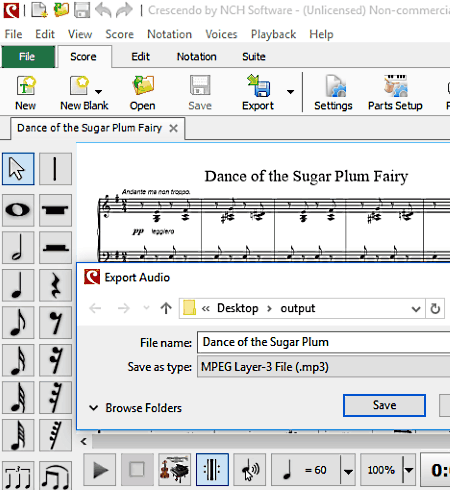
Task: Select the triplet tuplet tool
Action: pos(18,475)
